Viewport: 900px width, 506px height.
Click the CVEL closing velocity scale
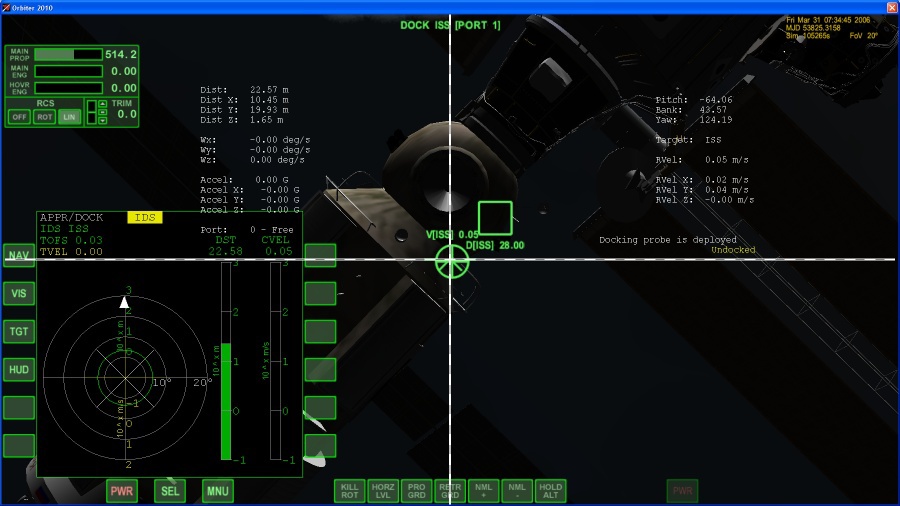276,361
